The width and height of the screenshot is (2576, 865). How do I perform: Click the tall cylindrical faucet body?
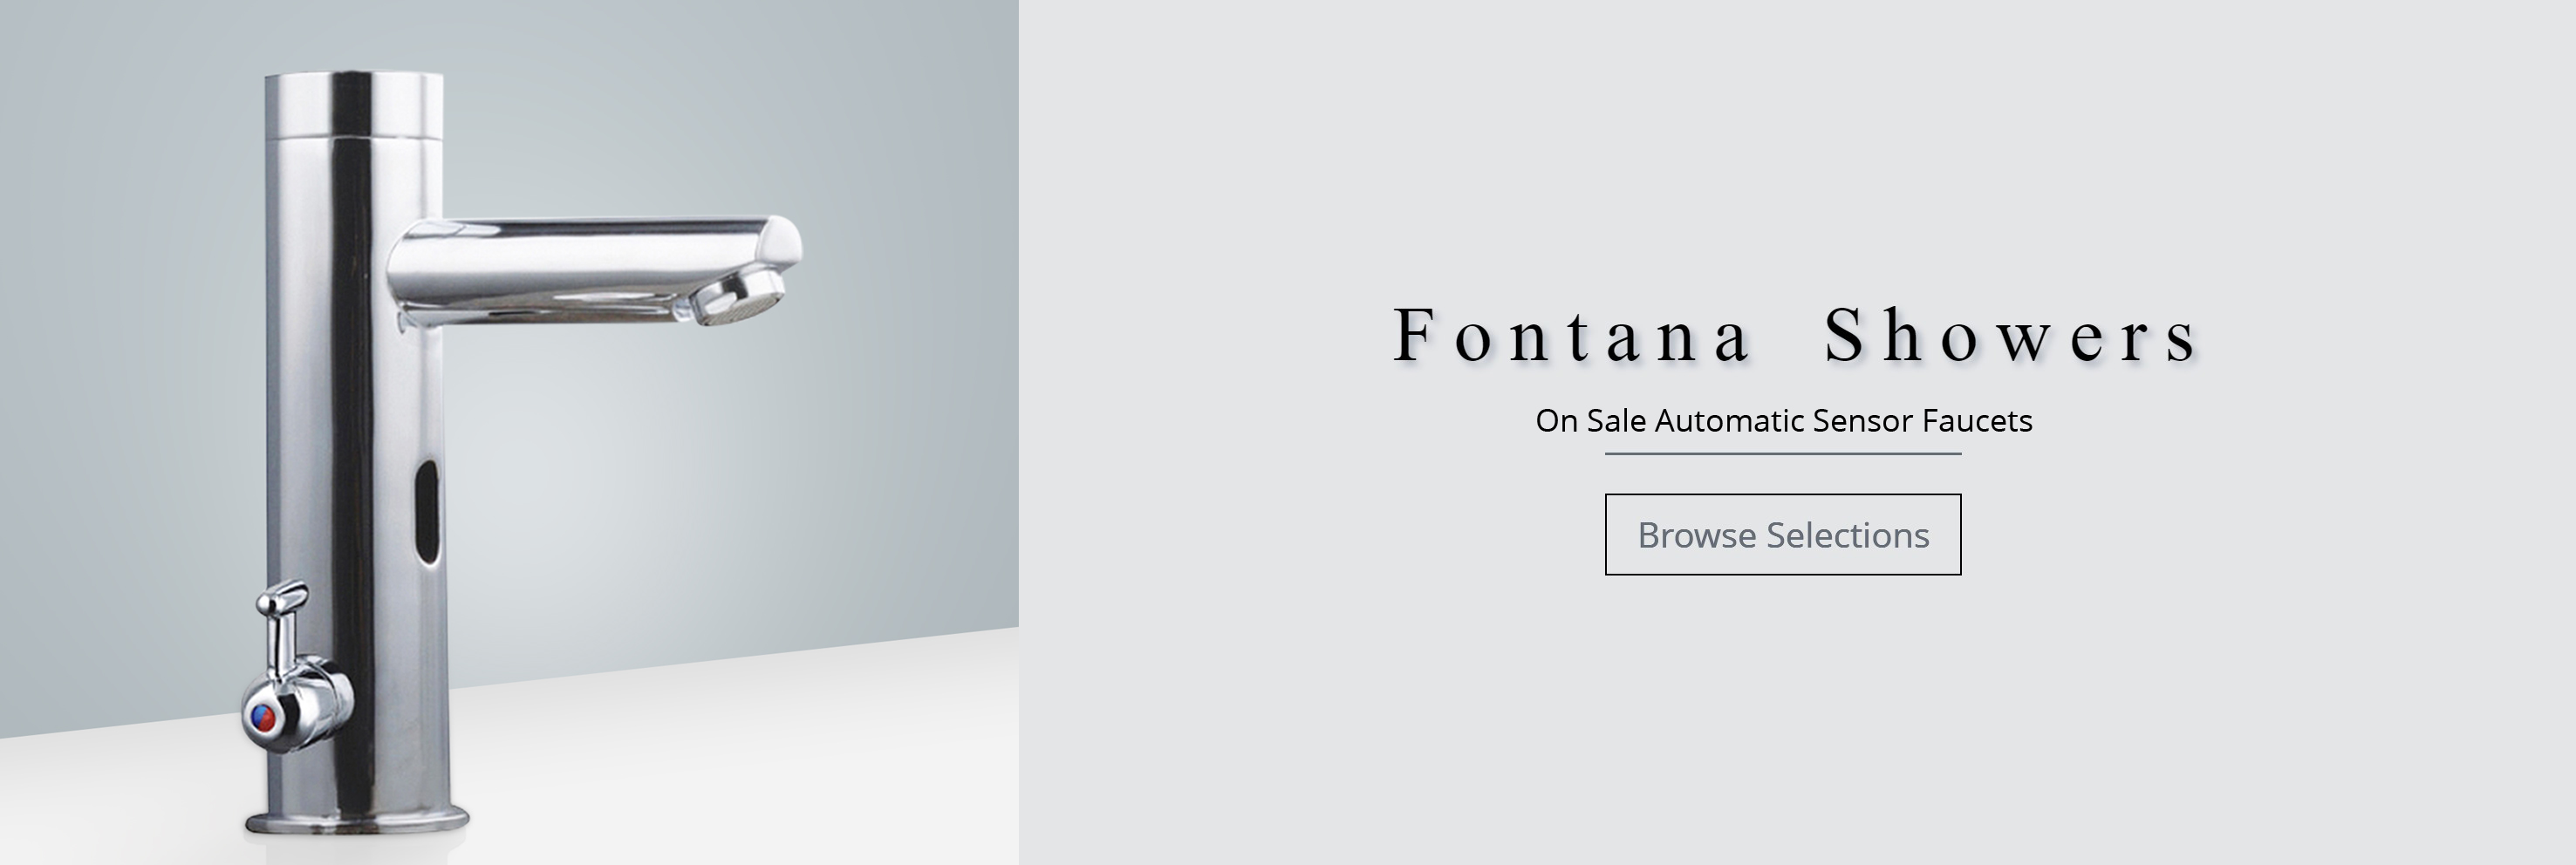tap(354, 450)
